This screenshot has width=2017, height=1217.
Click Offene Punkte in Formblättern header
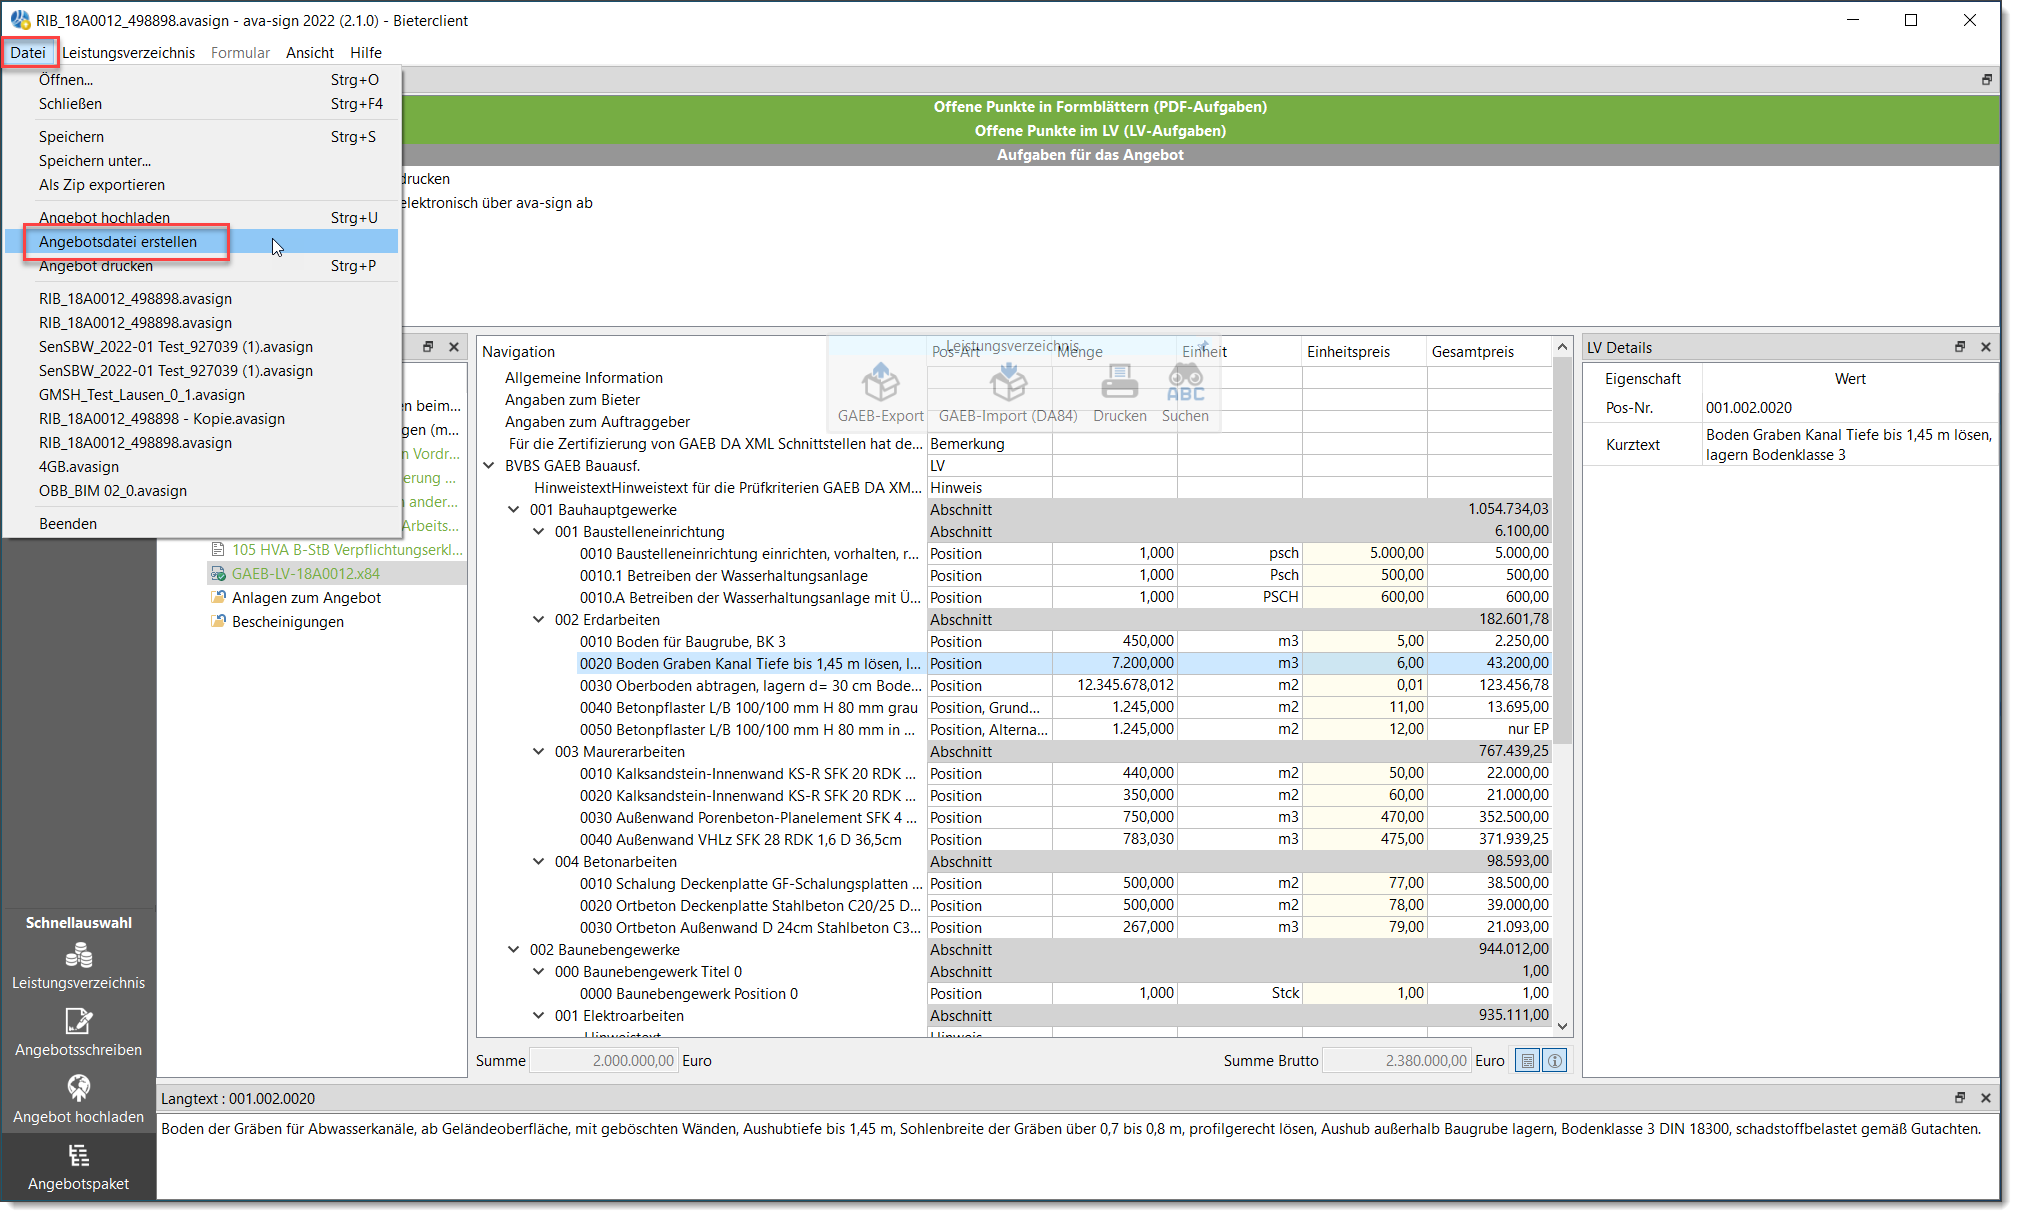coord(1100,107)
